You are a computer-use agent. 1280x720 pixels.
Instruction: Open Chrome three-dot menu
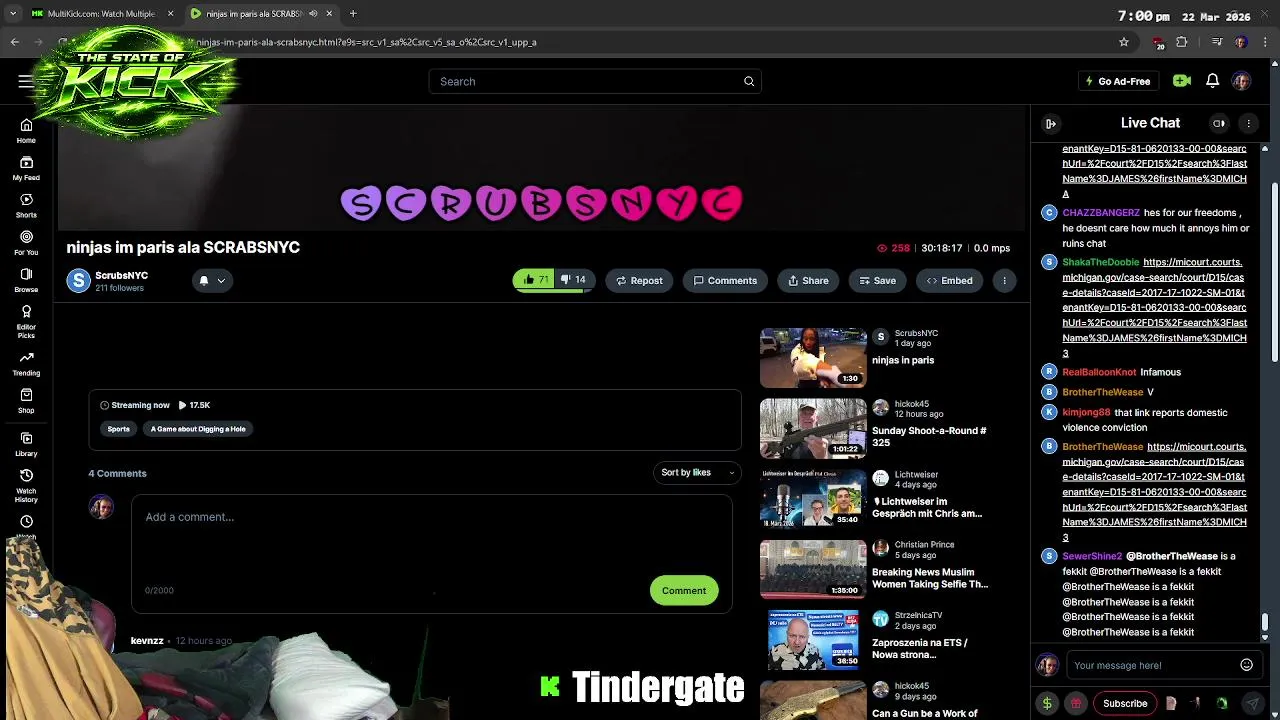click(x=1265, y=42)
